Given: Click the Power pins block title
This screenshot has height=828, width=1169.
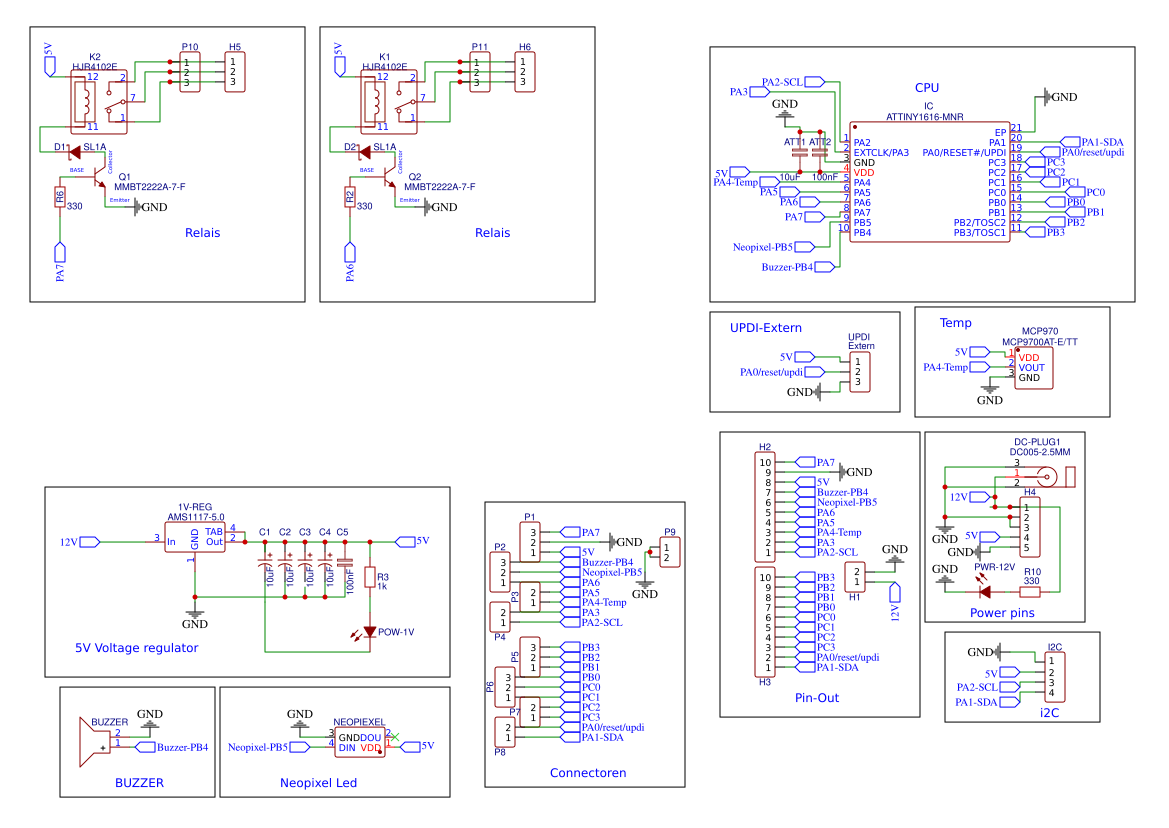Looking at the screenshot, I should [1002, 613].
